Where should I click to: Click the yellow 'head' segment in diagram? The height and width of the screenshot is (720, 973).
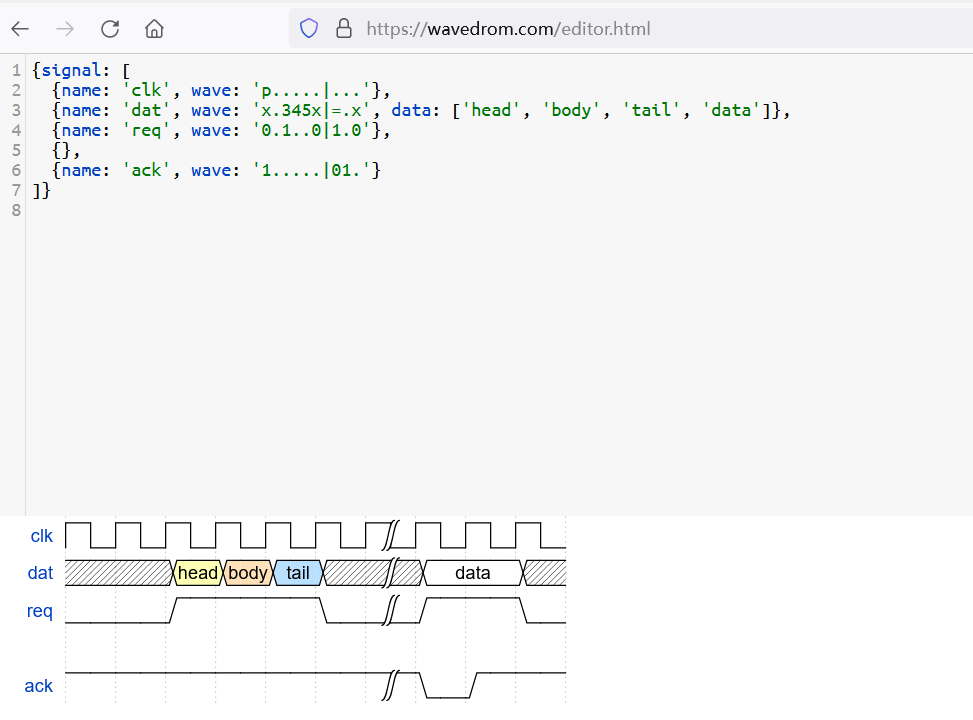click(197, 573)
